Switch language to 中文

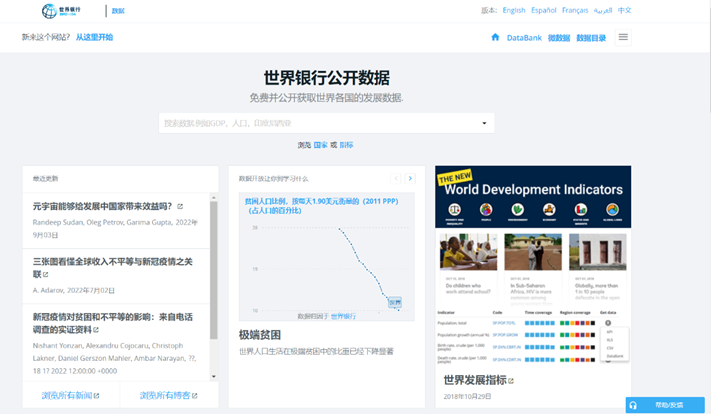point(624,10)
